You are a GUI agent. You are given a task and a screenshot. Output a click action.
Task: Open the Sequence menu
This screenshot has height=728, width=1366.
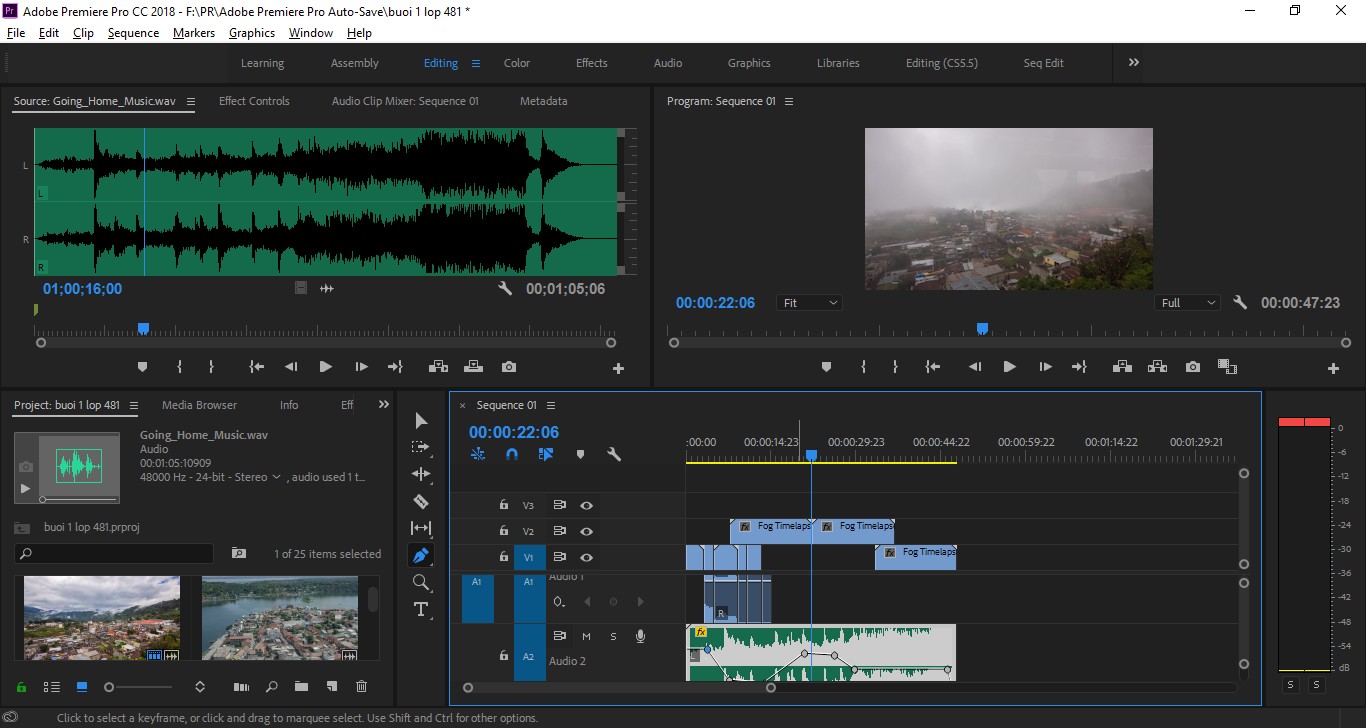click(133, 32)
